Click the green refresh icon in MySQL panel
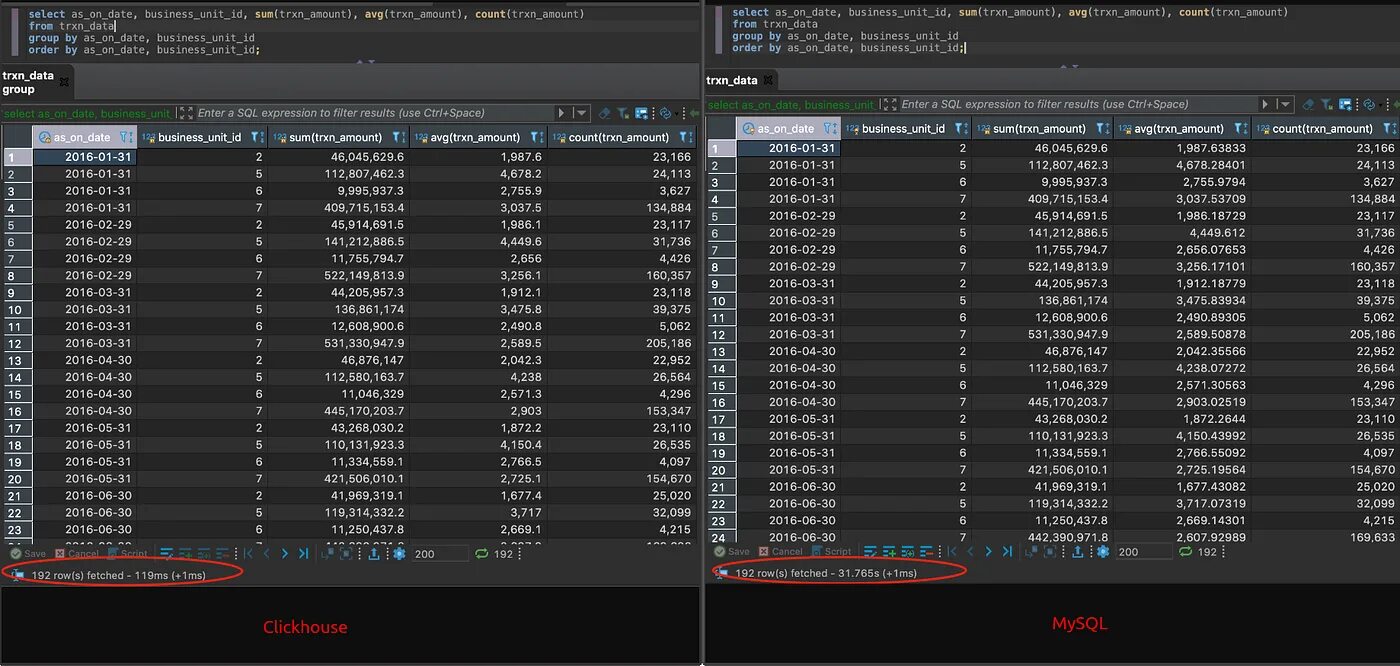Screen dimensions: 1400x666 tap(1186, 551)
